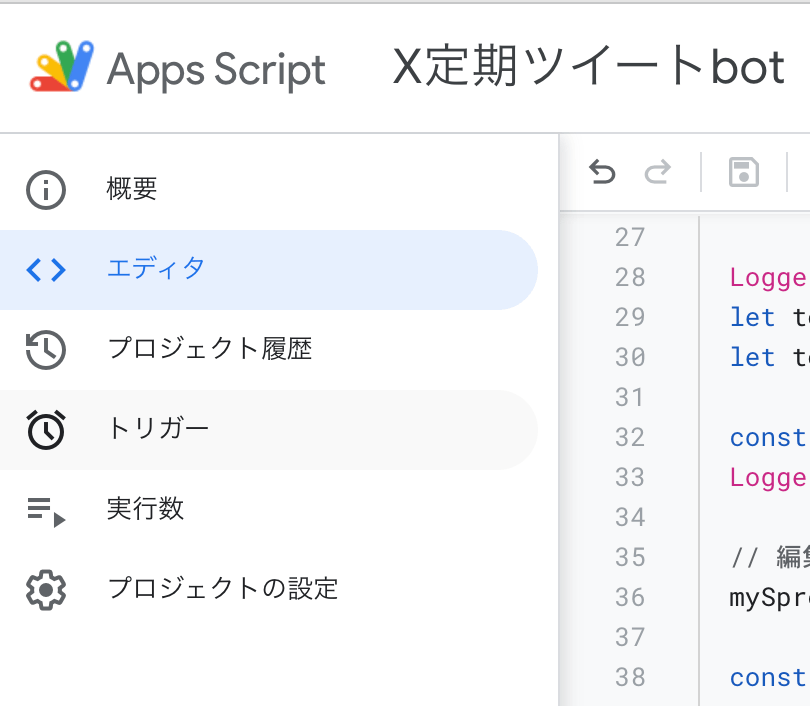Click the const keyword on line 32

769,438
